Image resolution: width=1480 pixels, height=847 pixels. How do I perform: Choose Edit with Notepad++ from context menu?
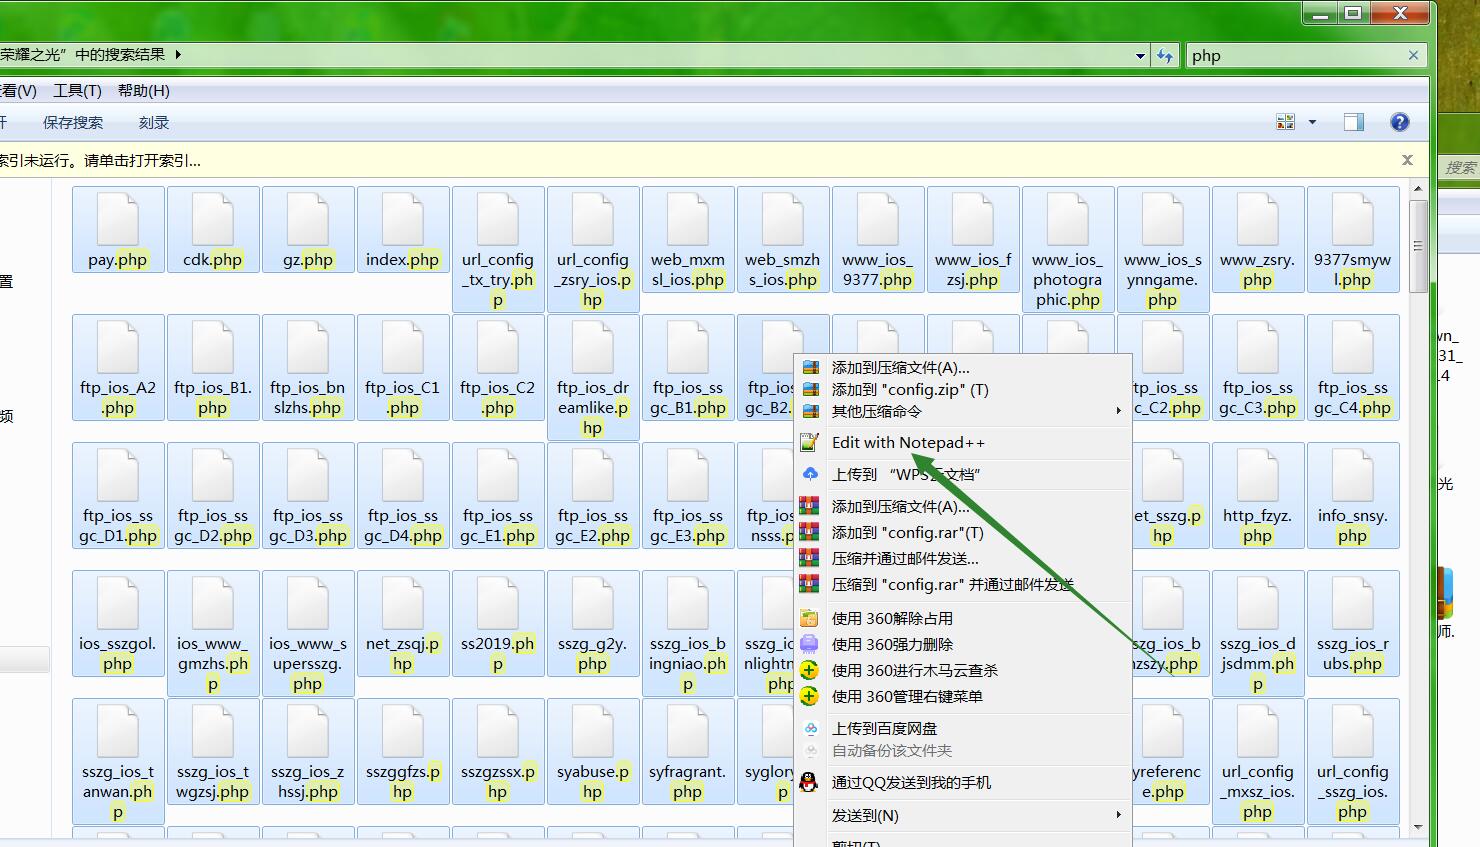pyautogui.click(x=908, y=443)
